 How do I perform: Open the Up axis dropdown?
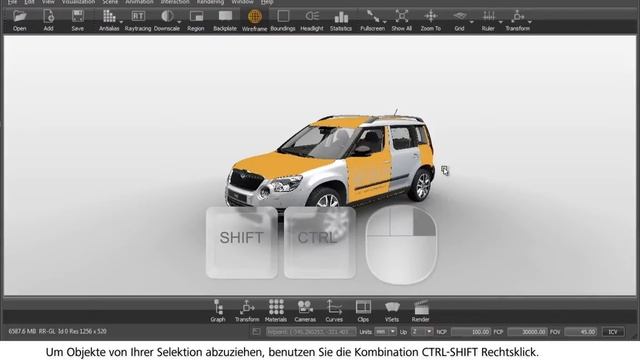pyautogui.click(x=422, y=332)
